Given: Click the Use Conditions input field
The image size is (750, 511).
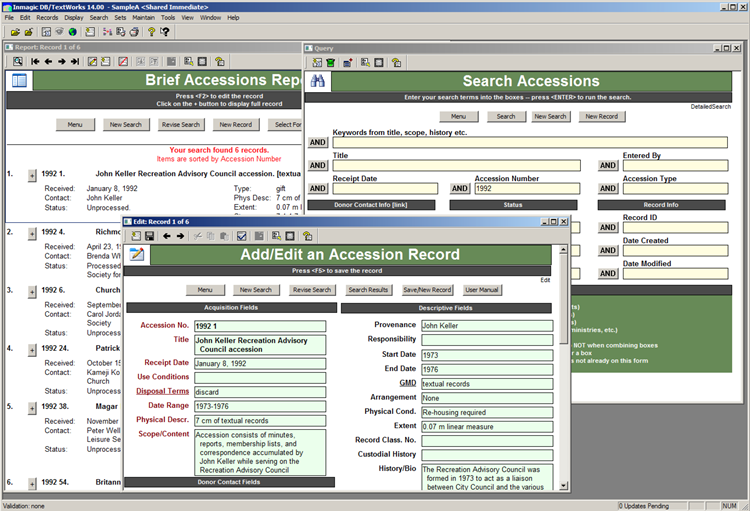Looking at the screenshot, I should (260, 378).
